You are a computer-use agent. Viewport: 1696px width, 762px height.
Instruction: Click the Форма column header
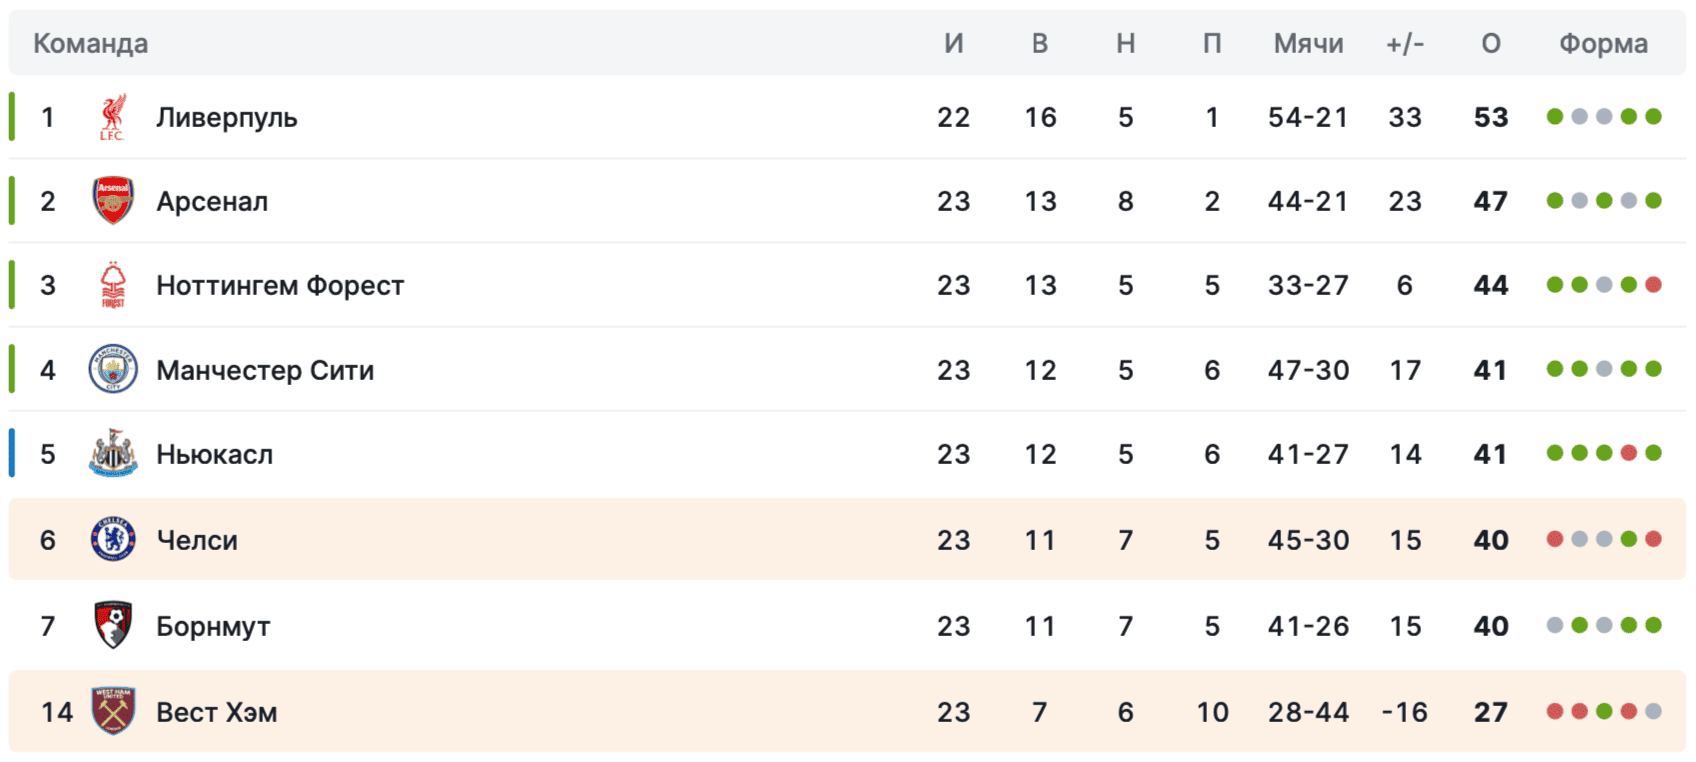click(1603, 44)
